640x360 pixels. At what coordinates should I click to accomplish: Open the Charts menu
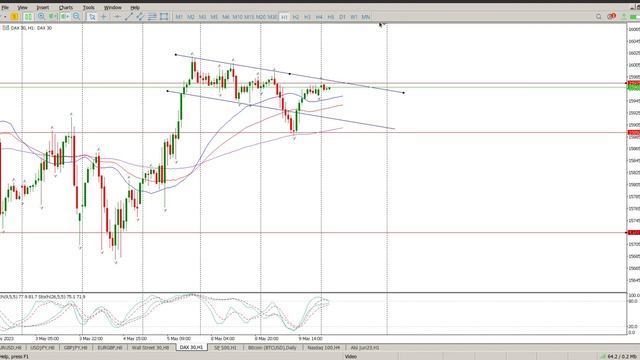click(x=66, y=7)
